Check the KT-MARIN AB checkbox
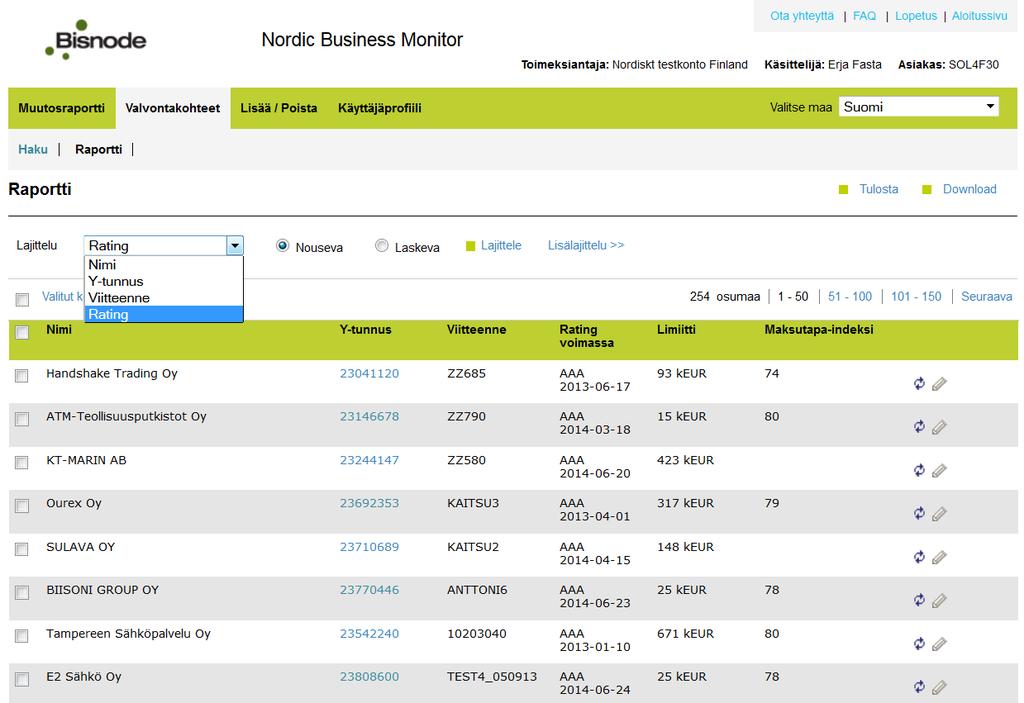This screenshot has height=703, width=1024. (x=22, y=463)
